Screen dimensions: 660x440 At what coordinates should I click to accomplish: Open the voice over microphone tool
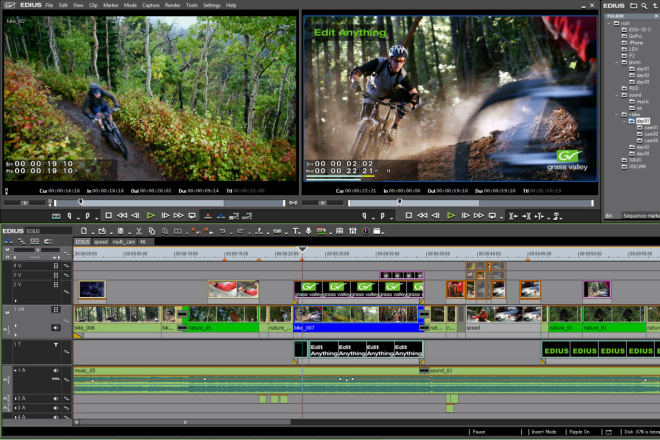click(x=309, y=231)
